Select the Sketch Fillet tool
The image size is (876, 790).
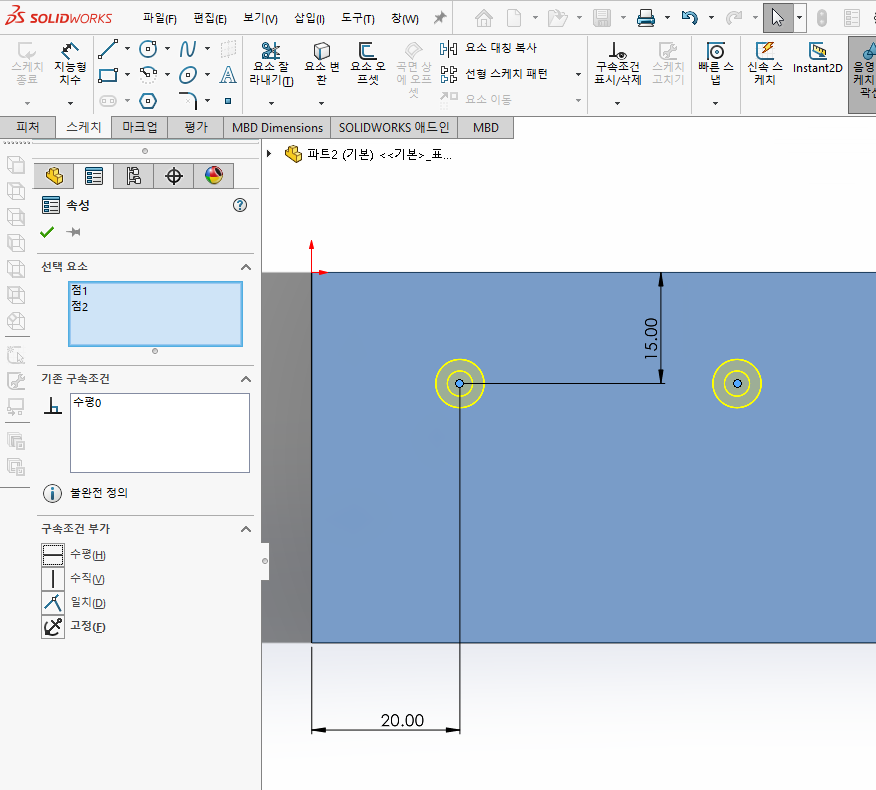pyautogui.click(x=188, y=101)
